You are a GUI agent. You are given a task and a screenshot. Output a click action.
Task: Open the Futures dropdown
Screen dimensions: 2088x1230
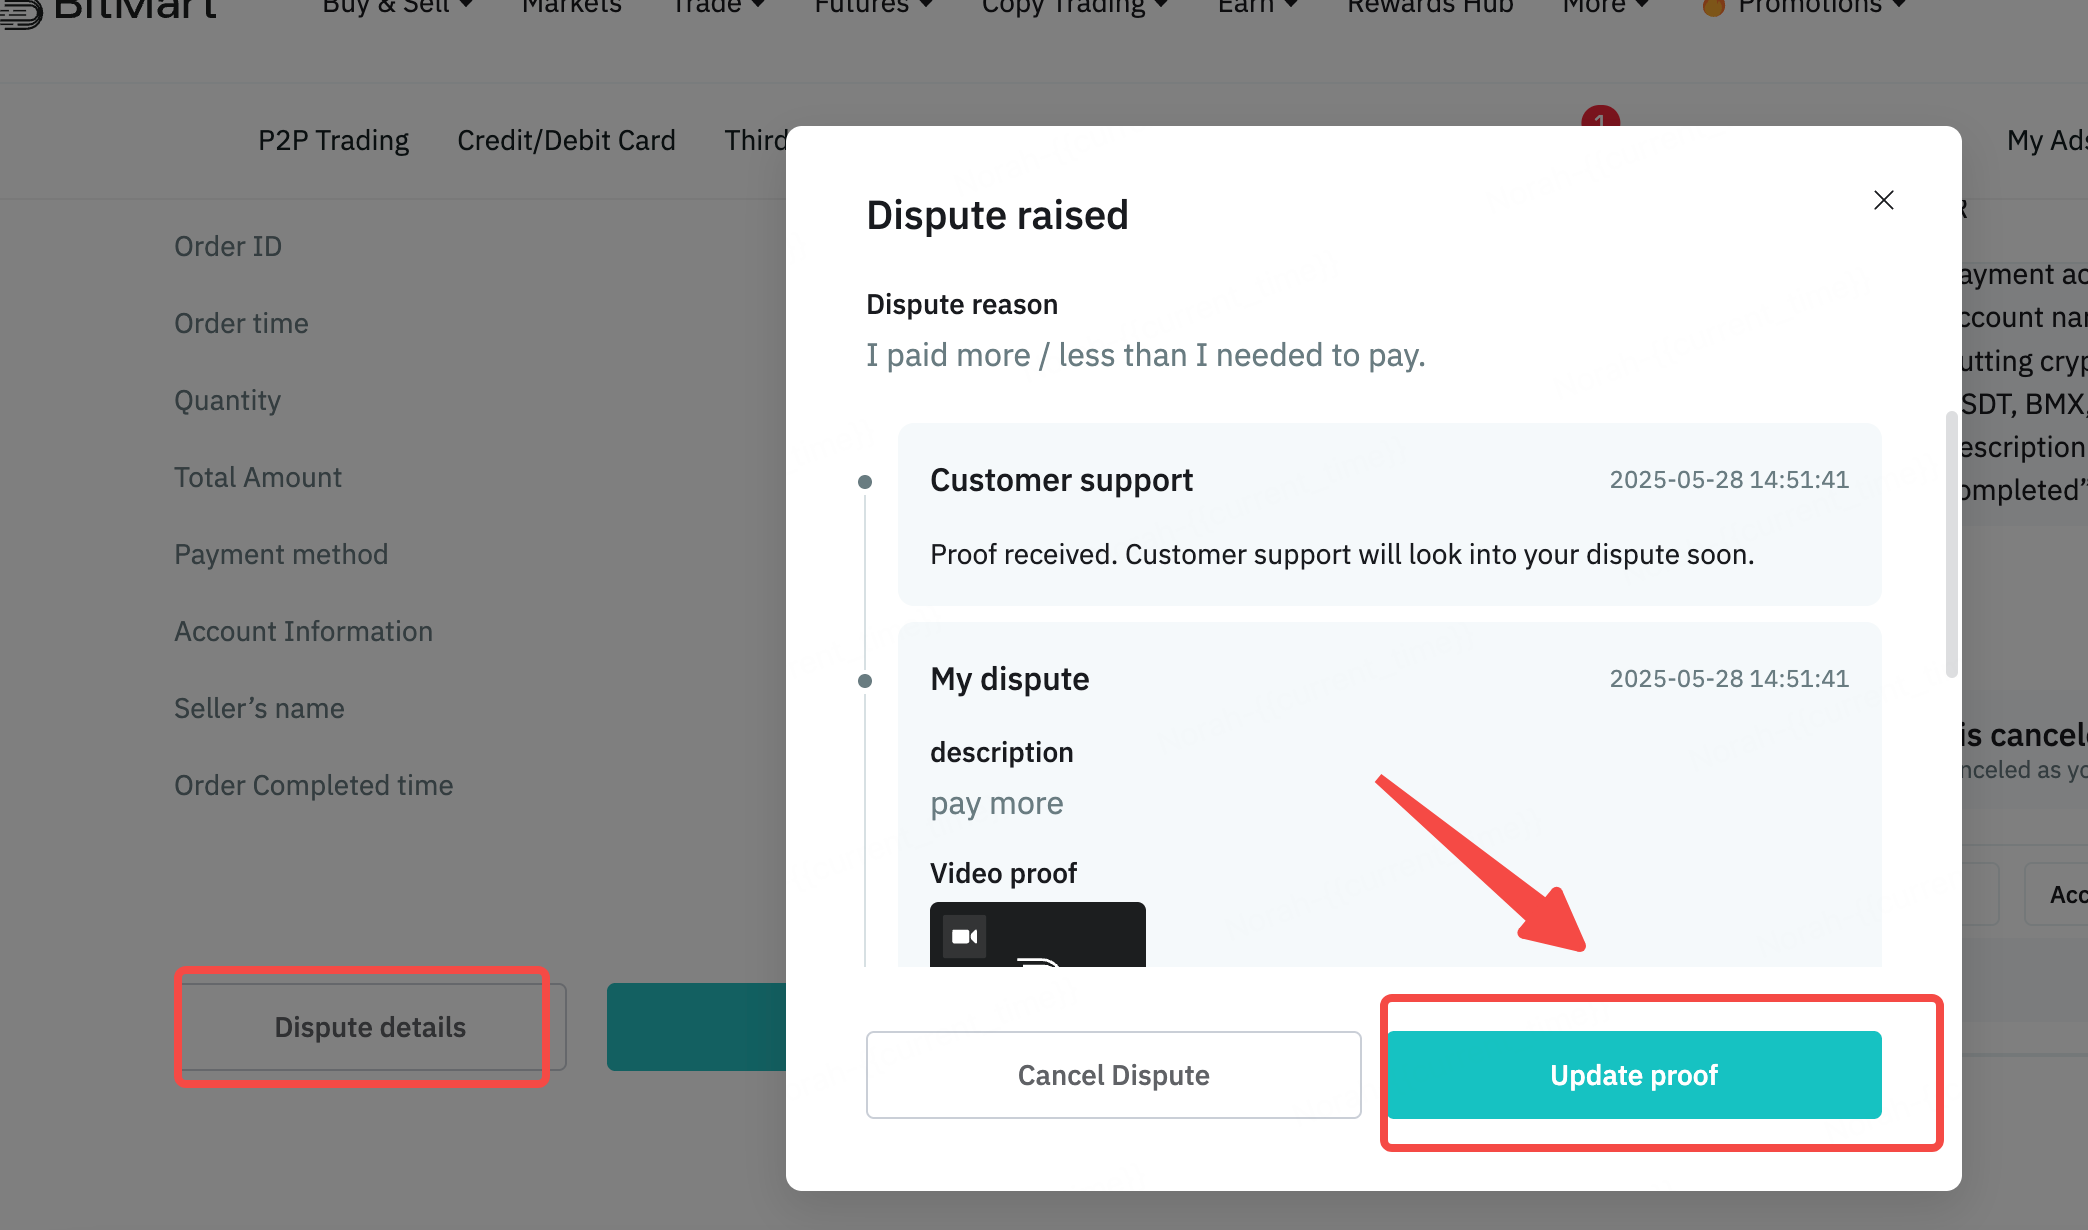click(x=873, y=6)
